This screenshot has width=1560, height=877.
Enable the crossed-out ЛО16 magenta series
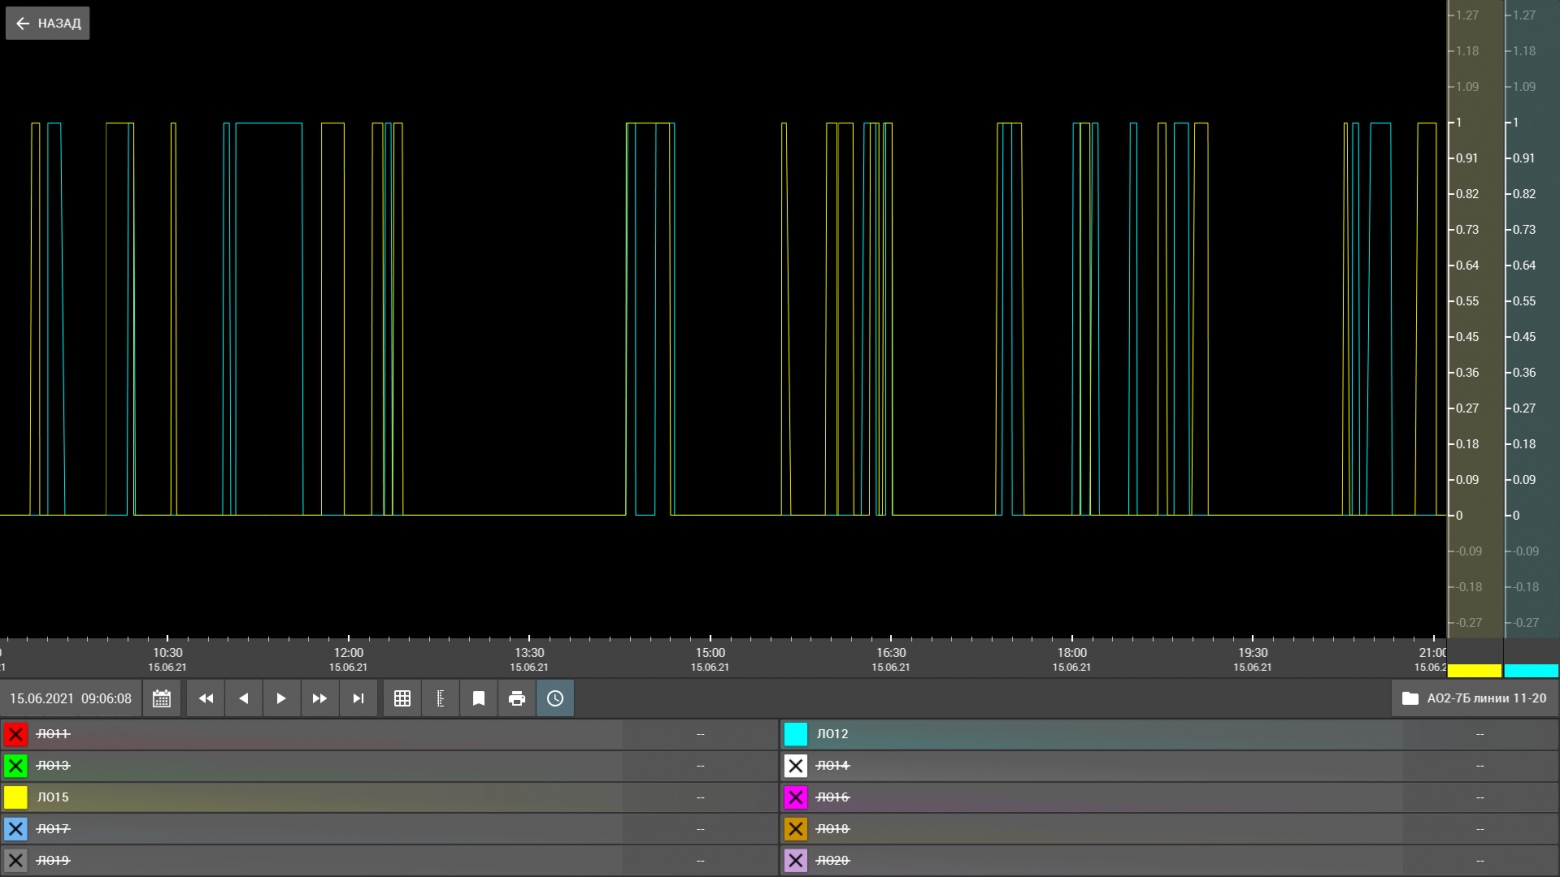[796, 797]
